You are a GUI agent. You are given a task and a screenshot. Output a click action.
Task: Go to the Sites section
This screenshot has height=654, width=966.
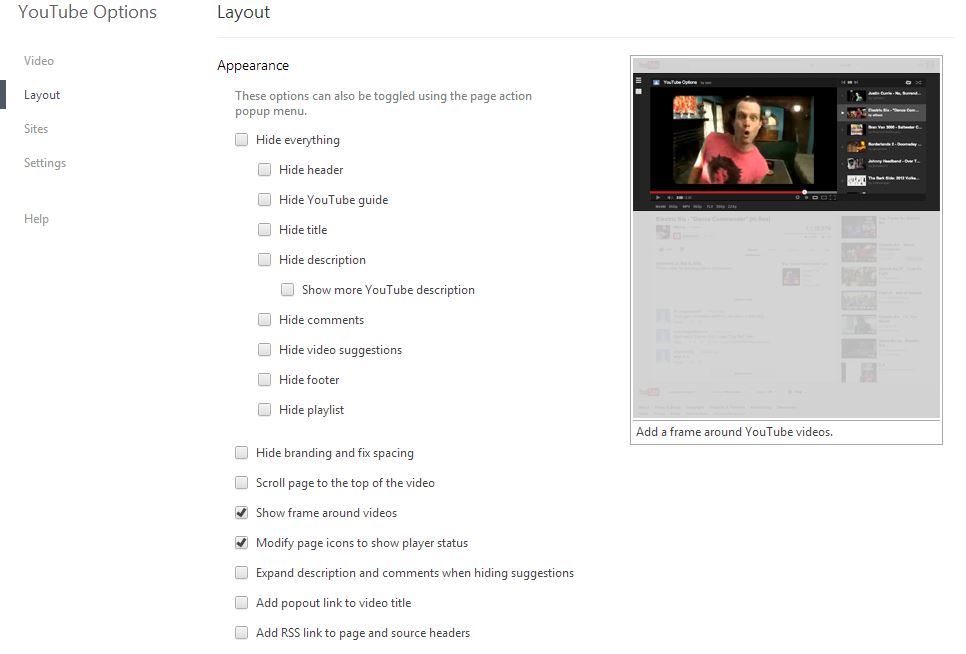click(36, 129)
